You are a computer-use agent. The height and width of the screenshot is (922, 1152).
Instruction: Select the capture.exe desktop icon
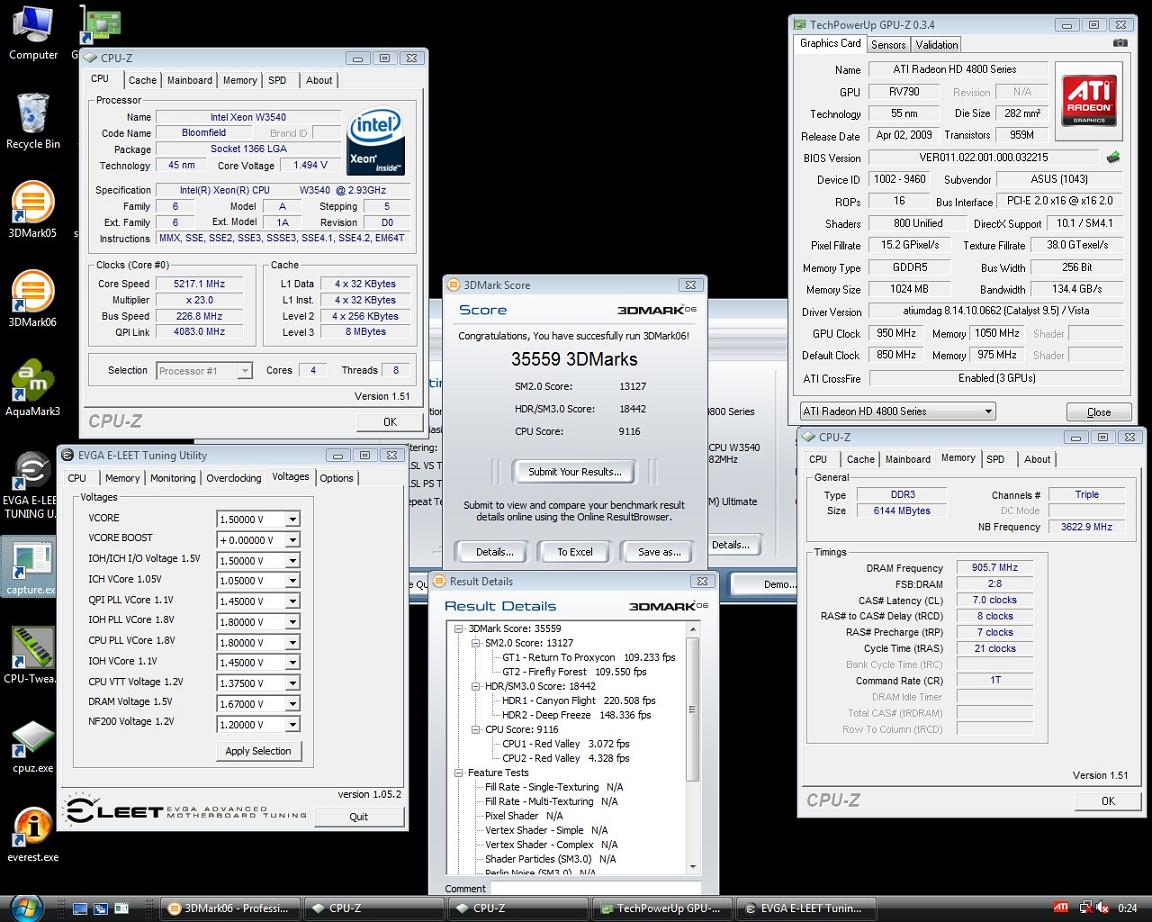point(29,566)
